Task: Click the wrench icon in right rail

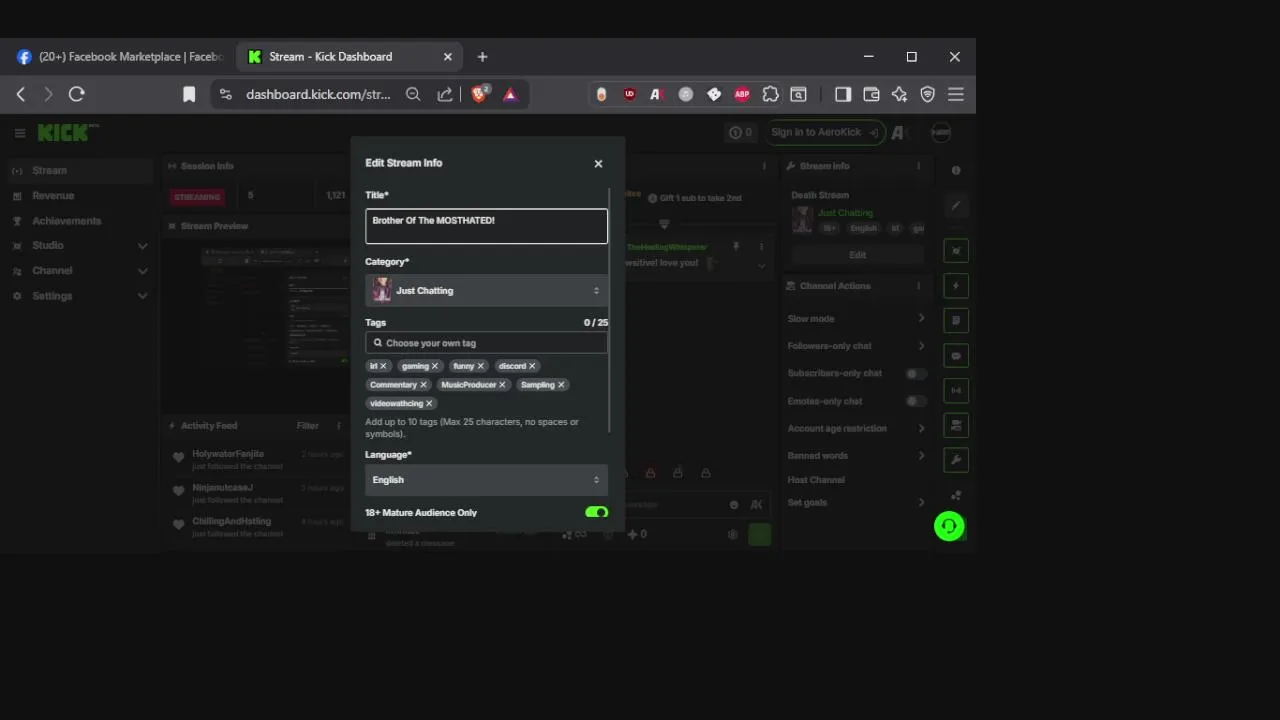Action: (956, 460)
